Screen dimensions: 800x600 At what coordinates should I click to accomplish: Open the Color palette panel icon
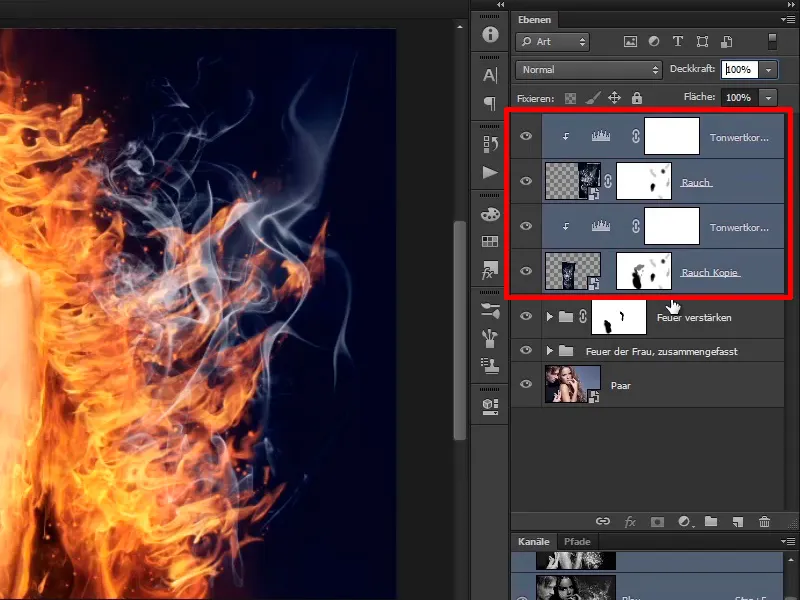click(490, 214)
